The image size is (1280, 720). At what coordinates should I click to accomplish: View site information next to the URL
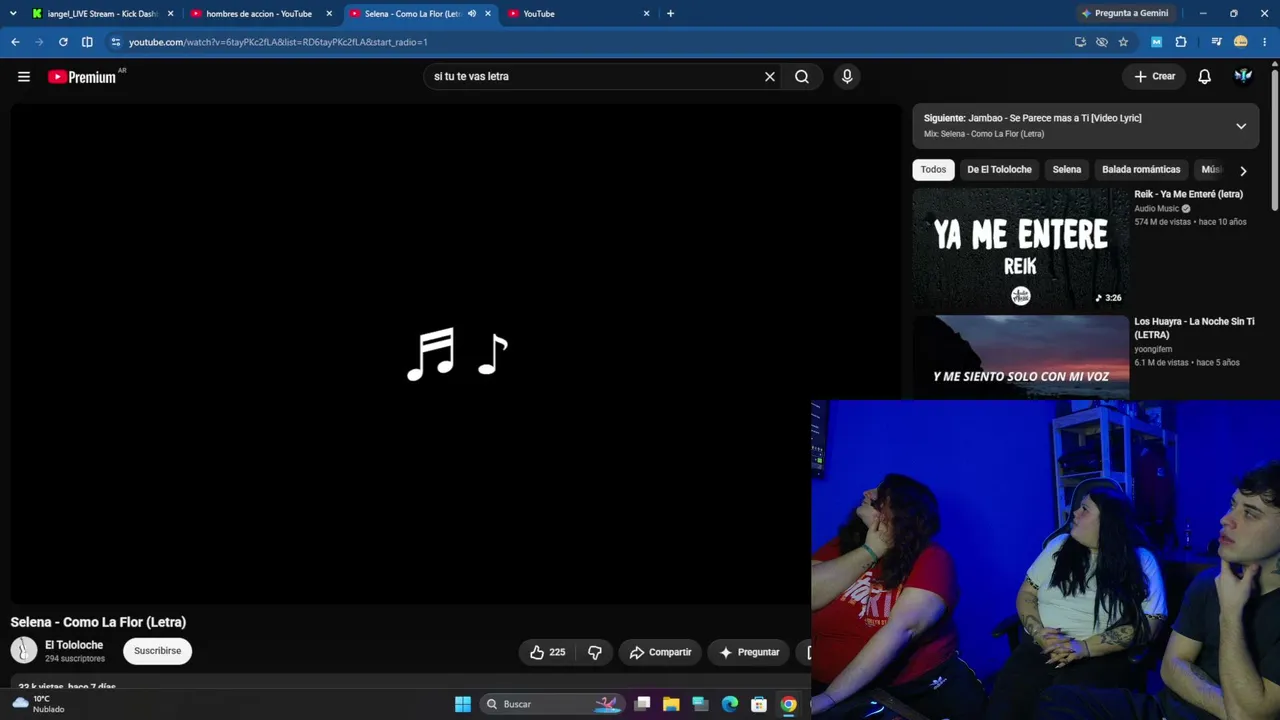(116, 42)
